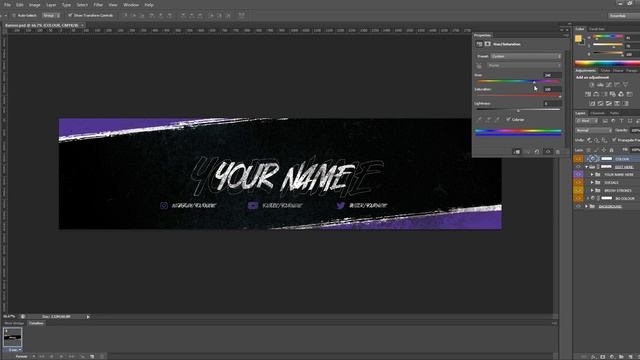
Task: Add a Hue/Saturation adjustment from Adjustments panel
Action: (x=588, y=94)
